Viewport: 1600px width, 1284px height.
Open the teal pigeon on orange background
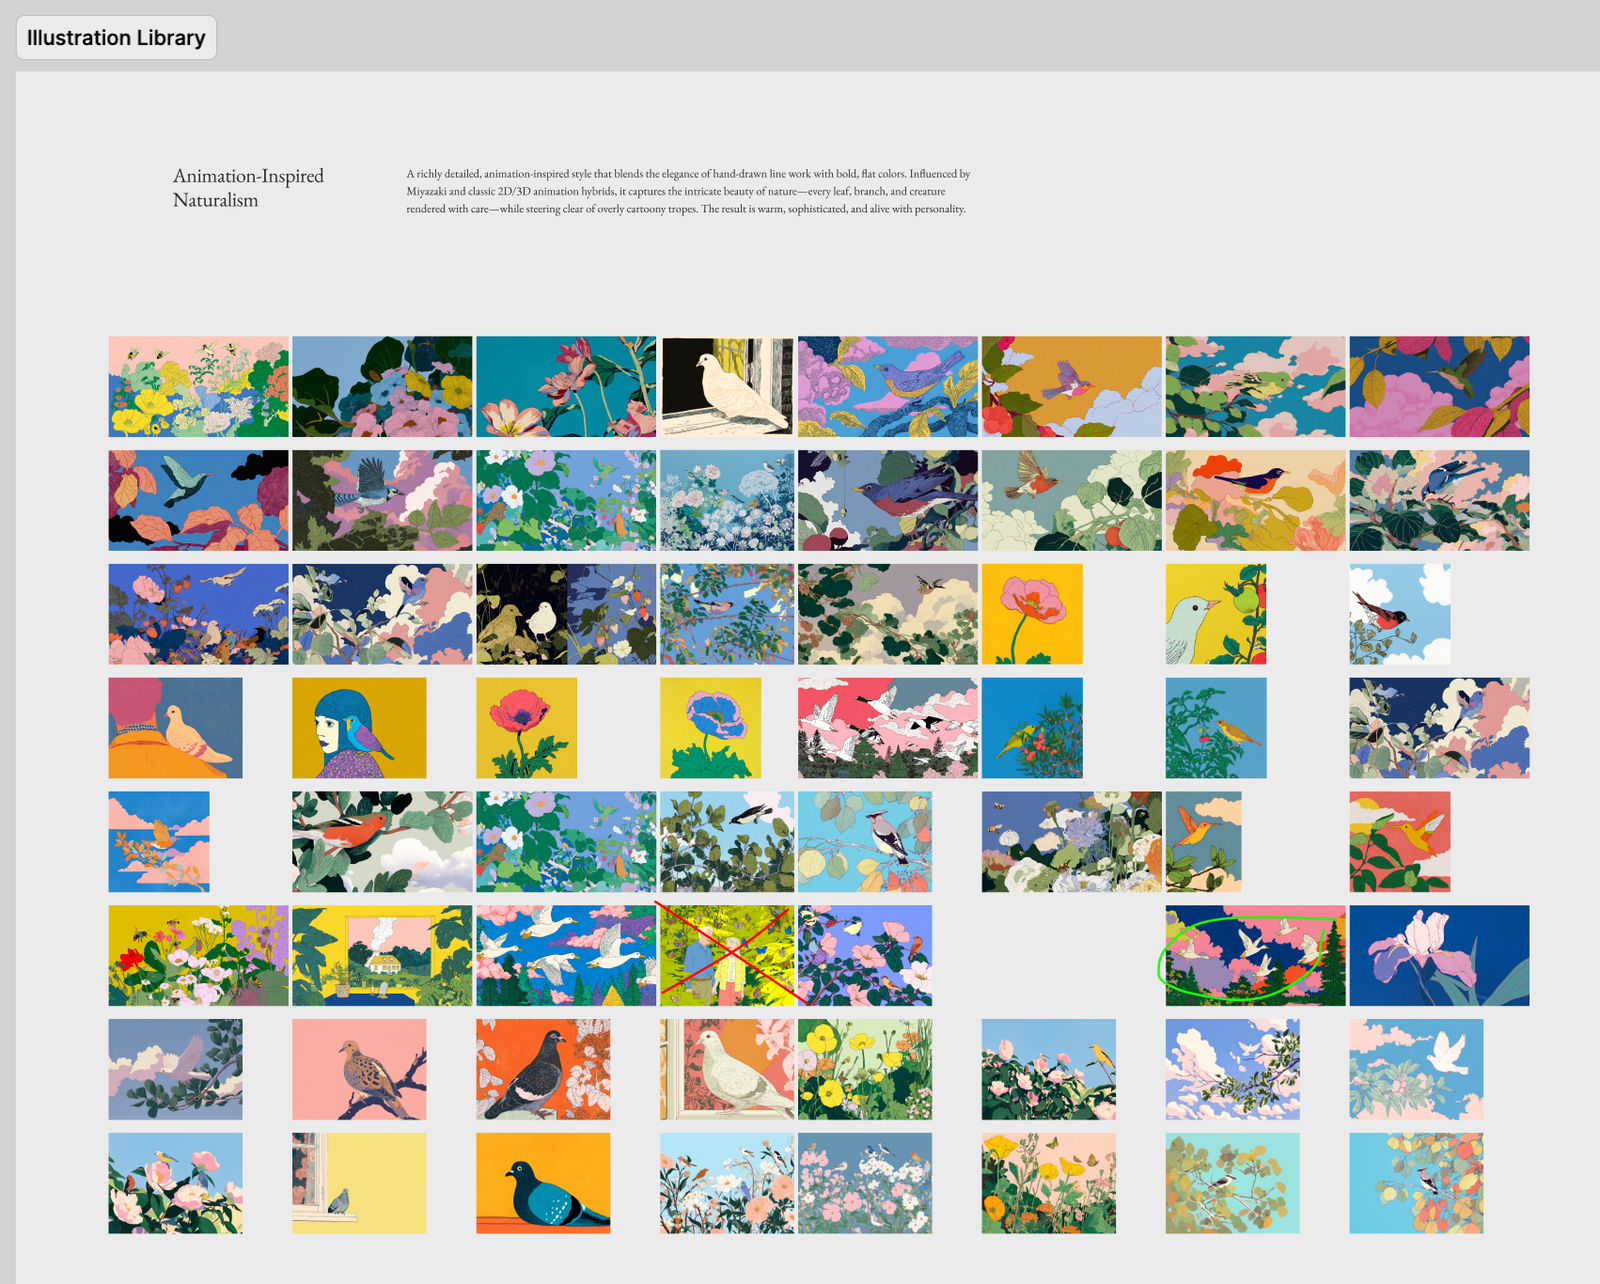(x=543, y=1183)
